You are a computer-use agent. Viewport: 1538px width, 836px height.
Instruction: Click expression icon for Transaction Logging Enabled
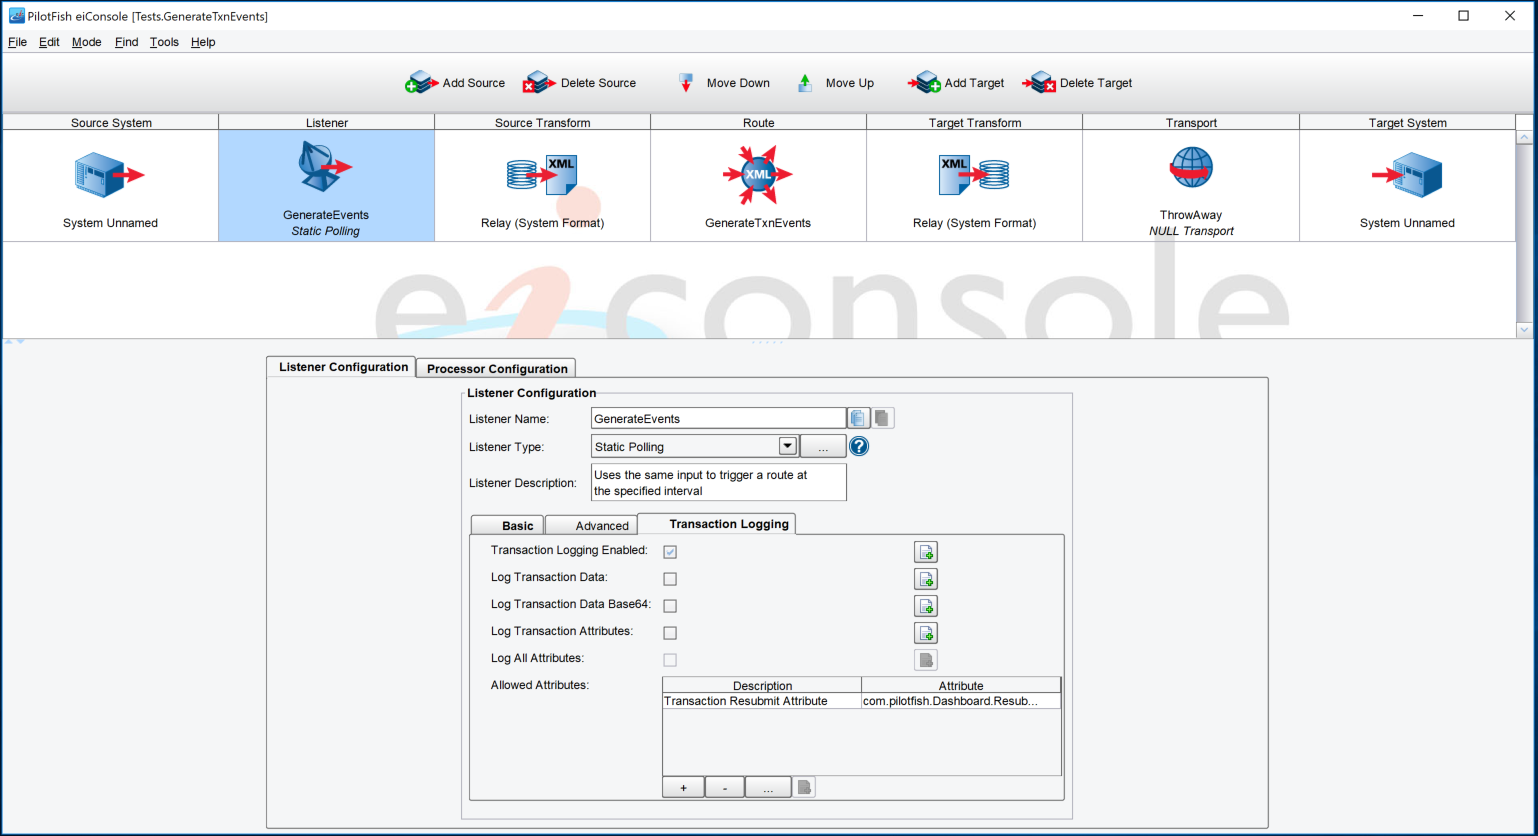point(926,552)
